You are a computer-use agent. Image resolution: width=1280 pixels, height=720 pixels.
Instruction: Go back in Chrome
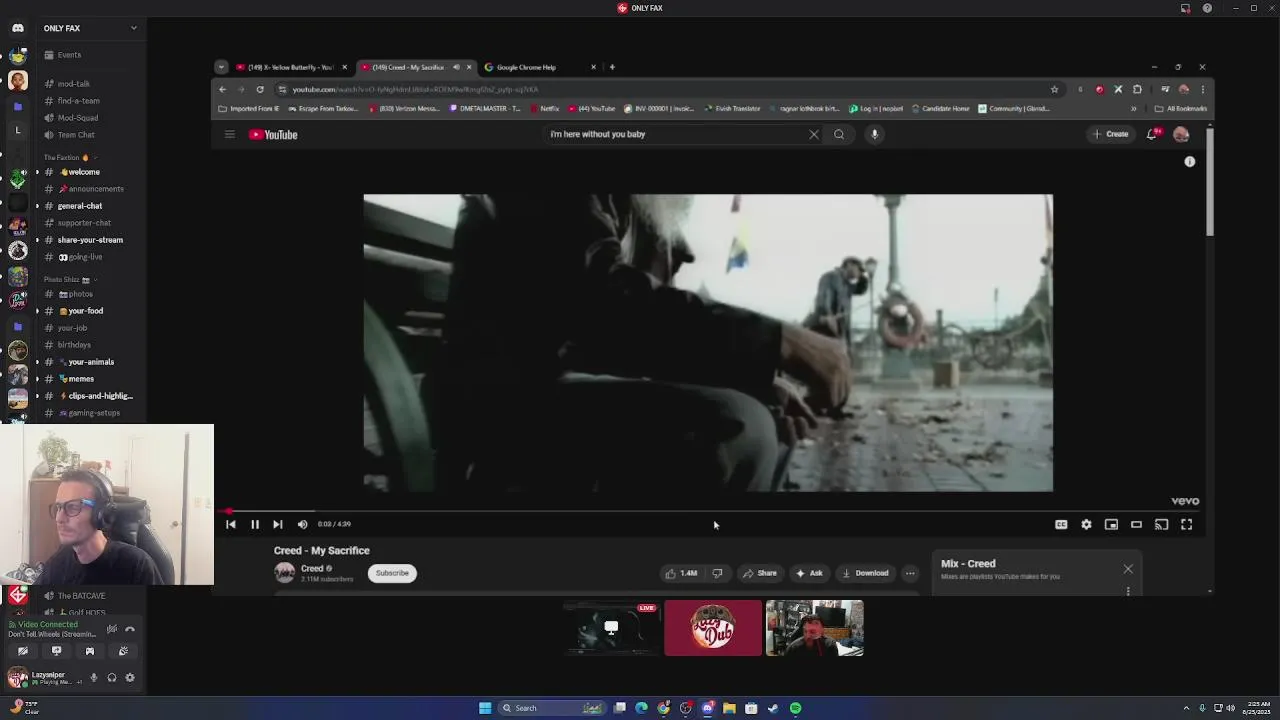click(x=223, y=89)
